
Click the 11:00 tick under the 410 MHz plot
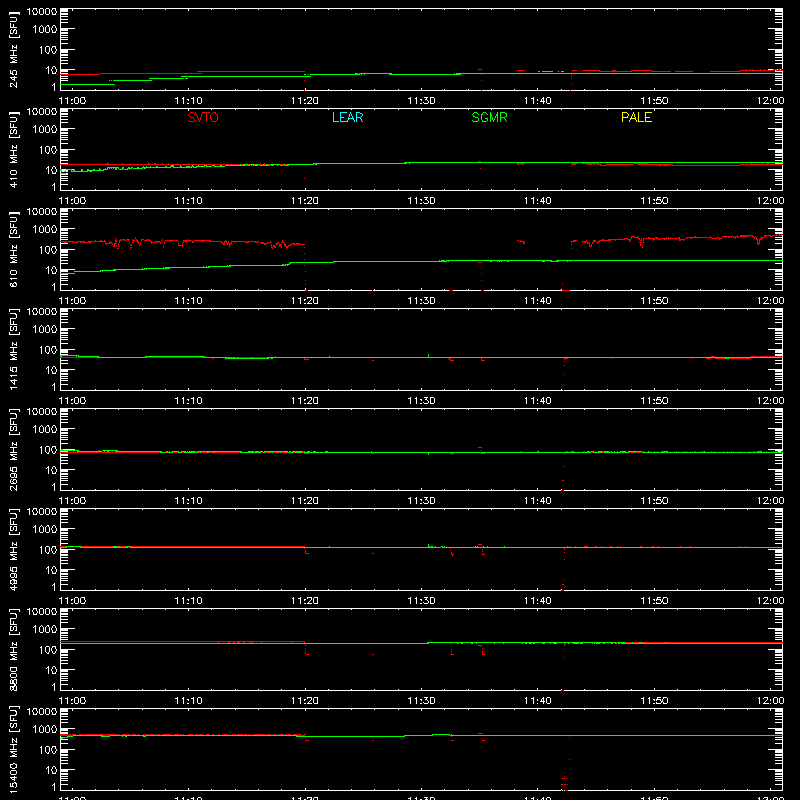(72, 201)
